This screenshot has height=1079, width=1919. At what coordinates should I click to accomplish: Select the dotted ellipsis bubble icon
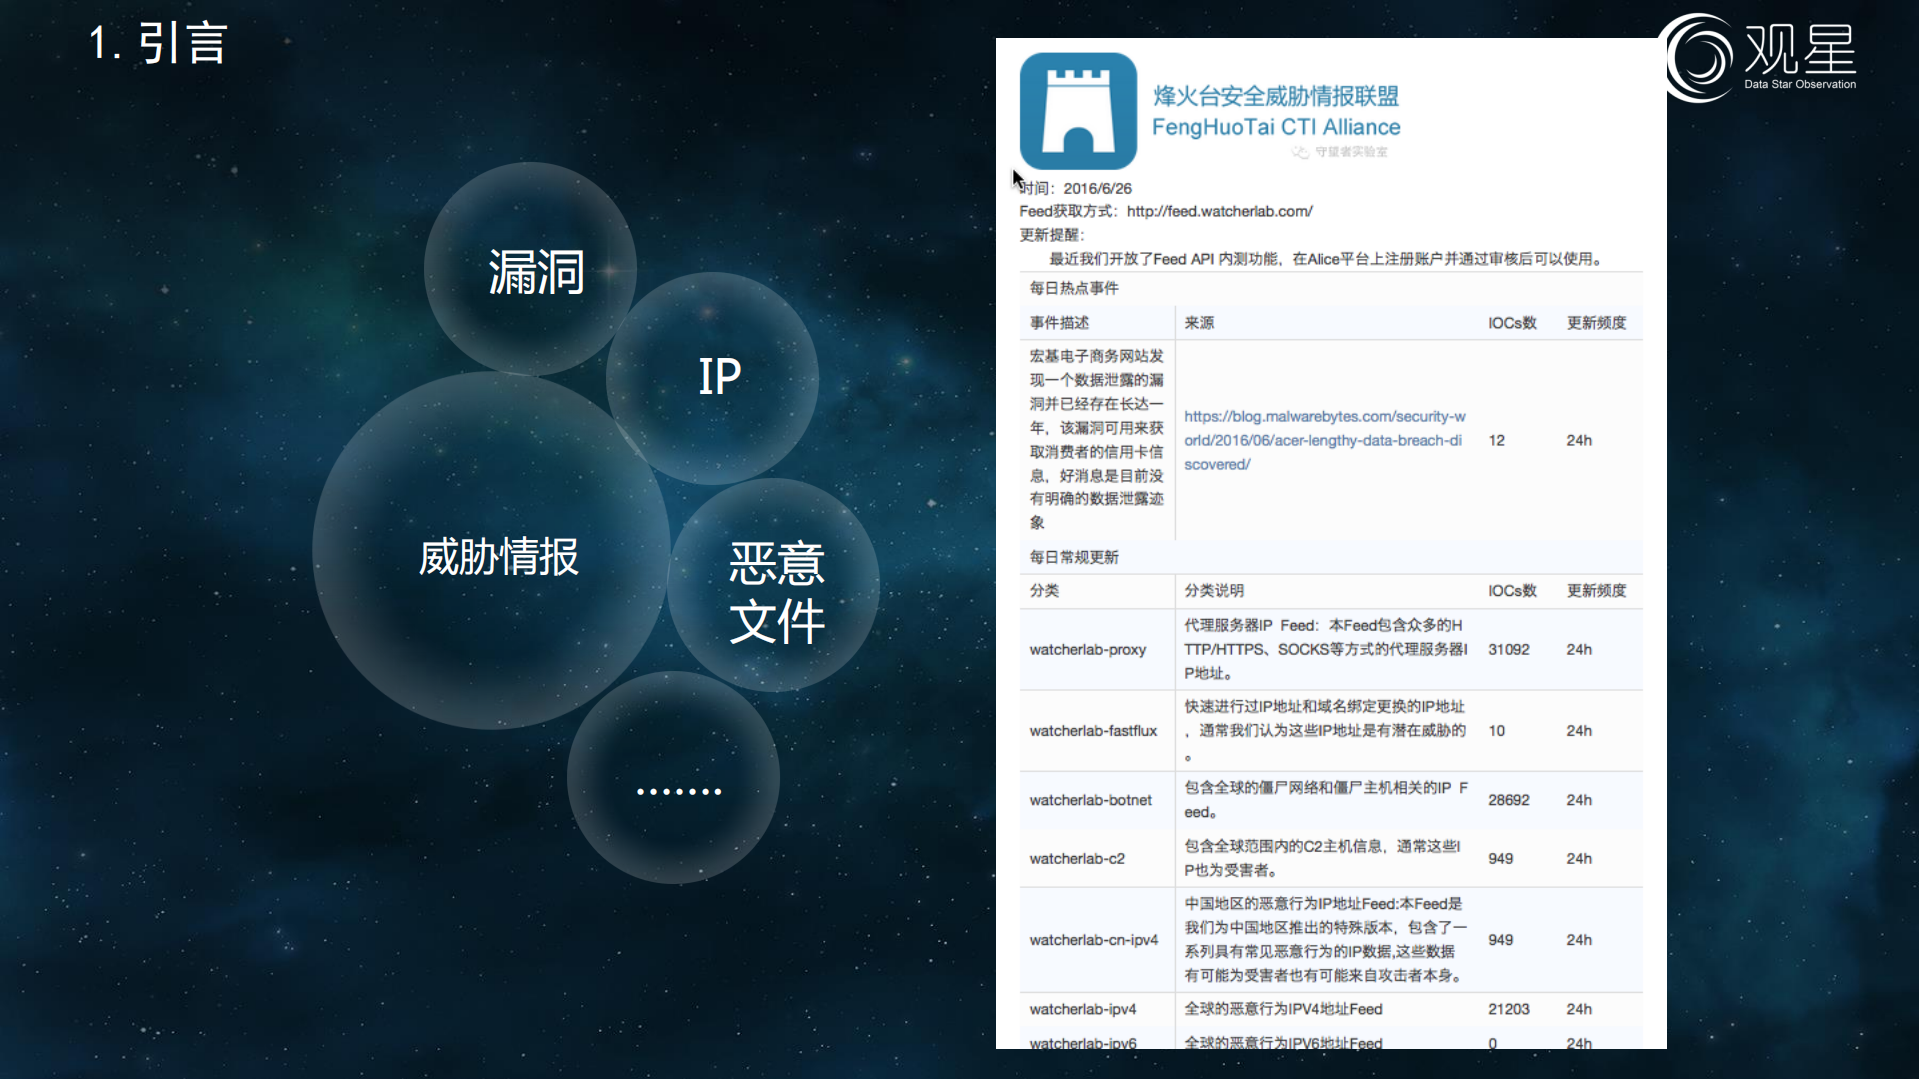coord(677,789)
